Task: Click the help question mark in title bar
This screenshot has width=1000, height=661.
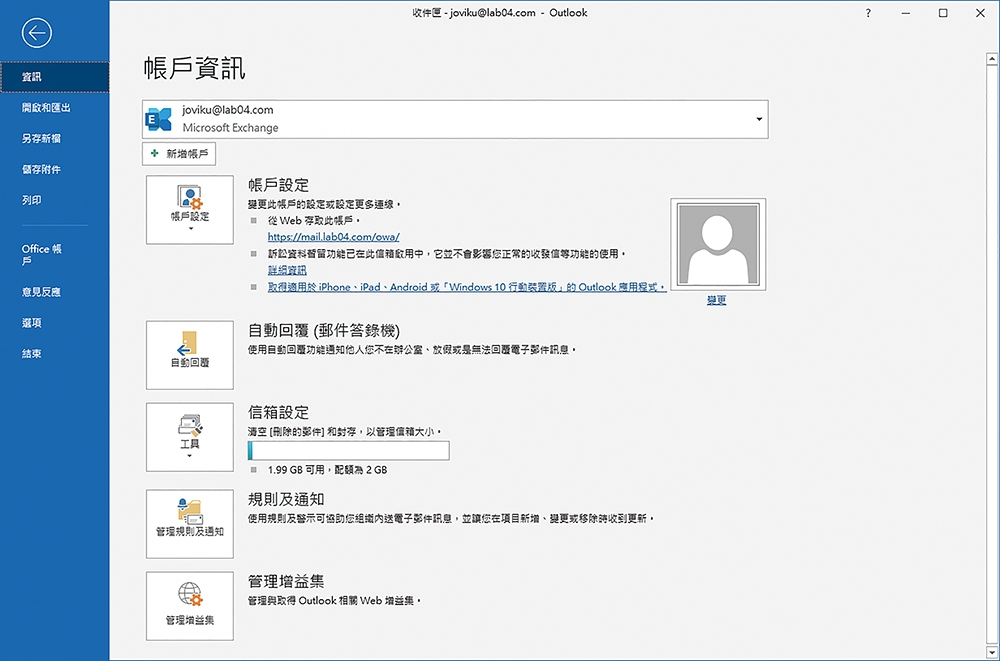Action: [x=868, y=13]
